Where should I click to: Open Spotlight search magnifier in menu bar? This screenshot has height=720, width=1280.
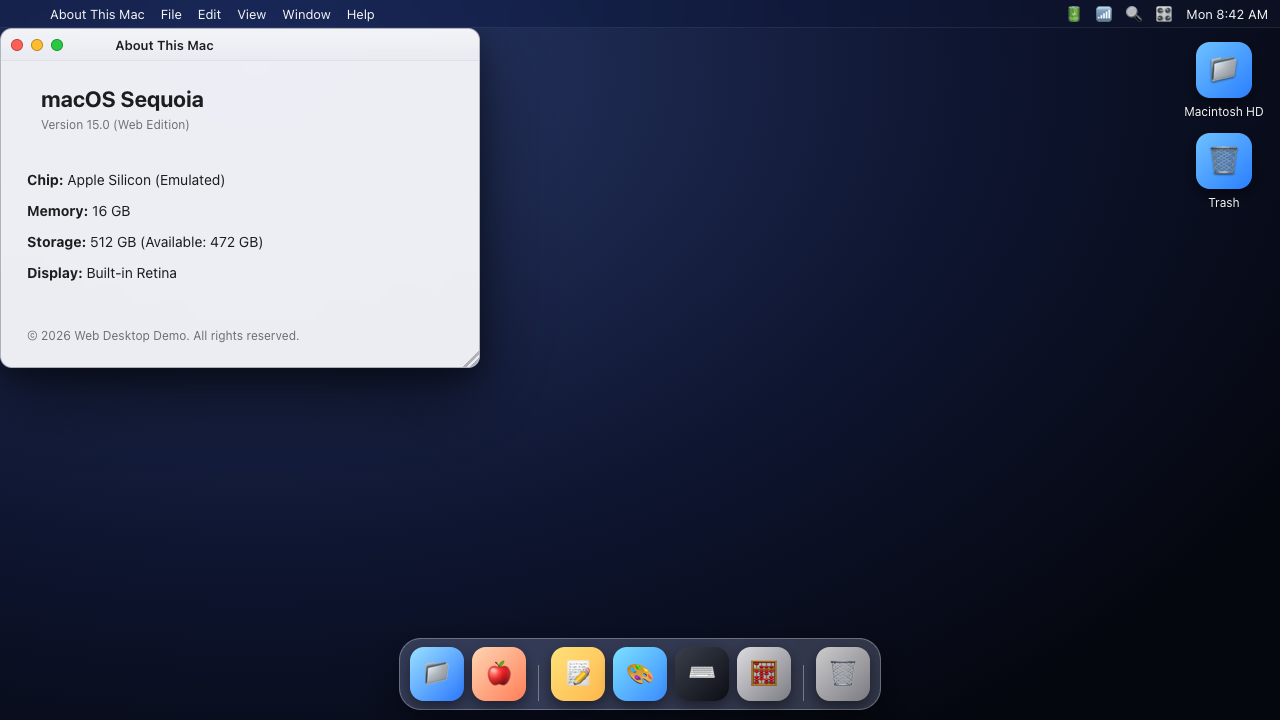pos(1134,14)
